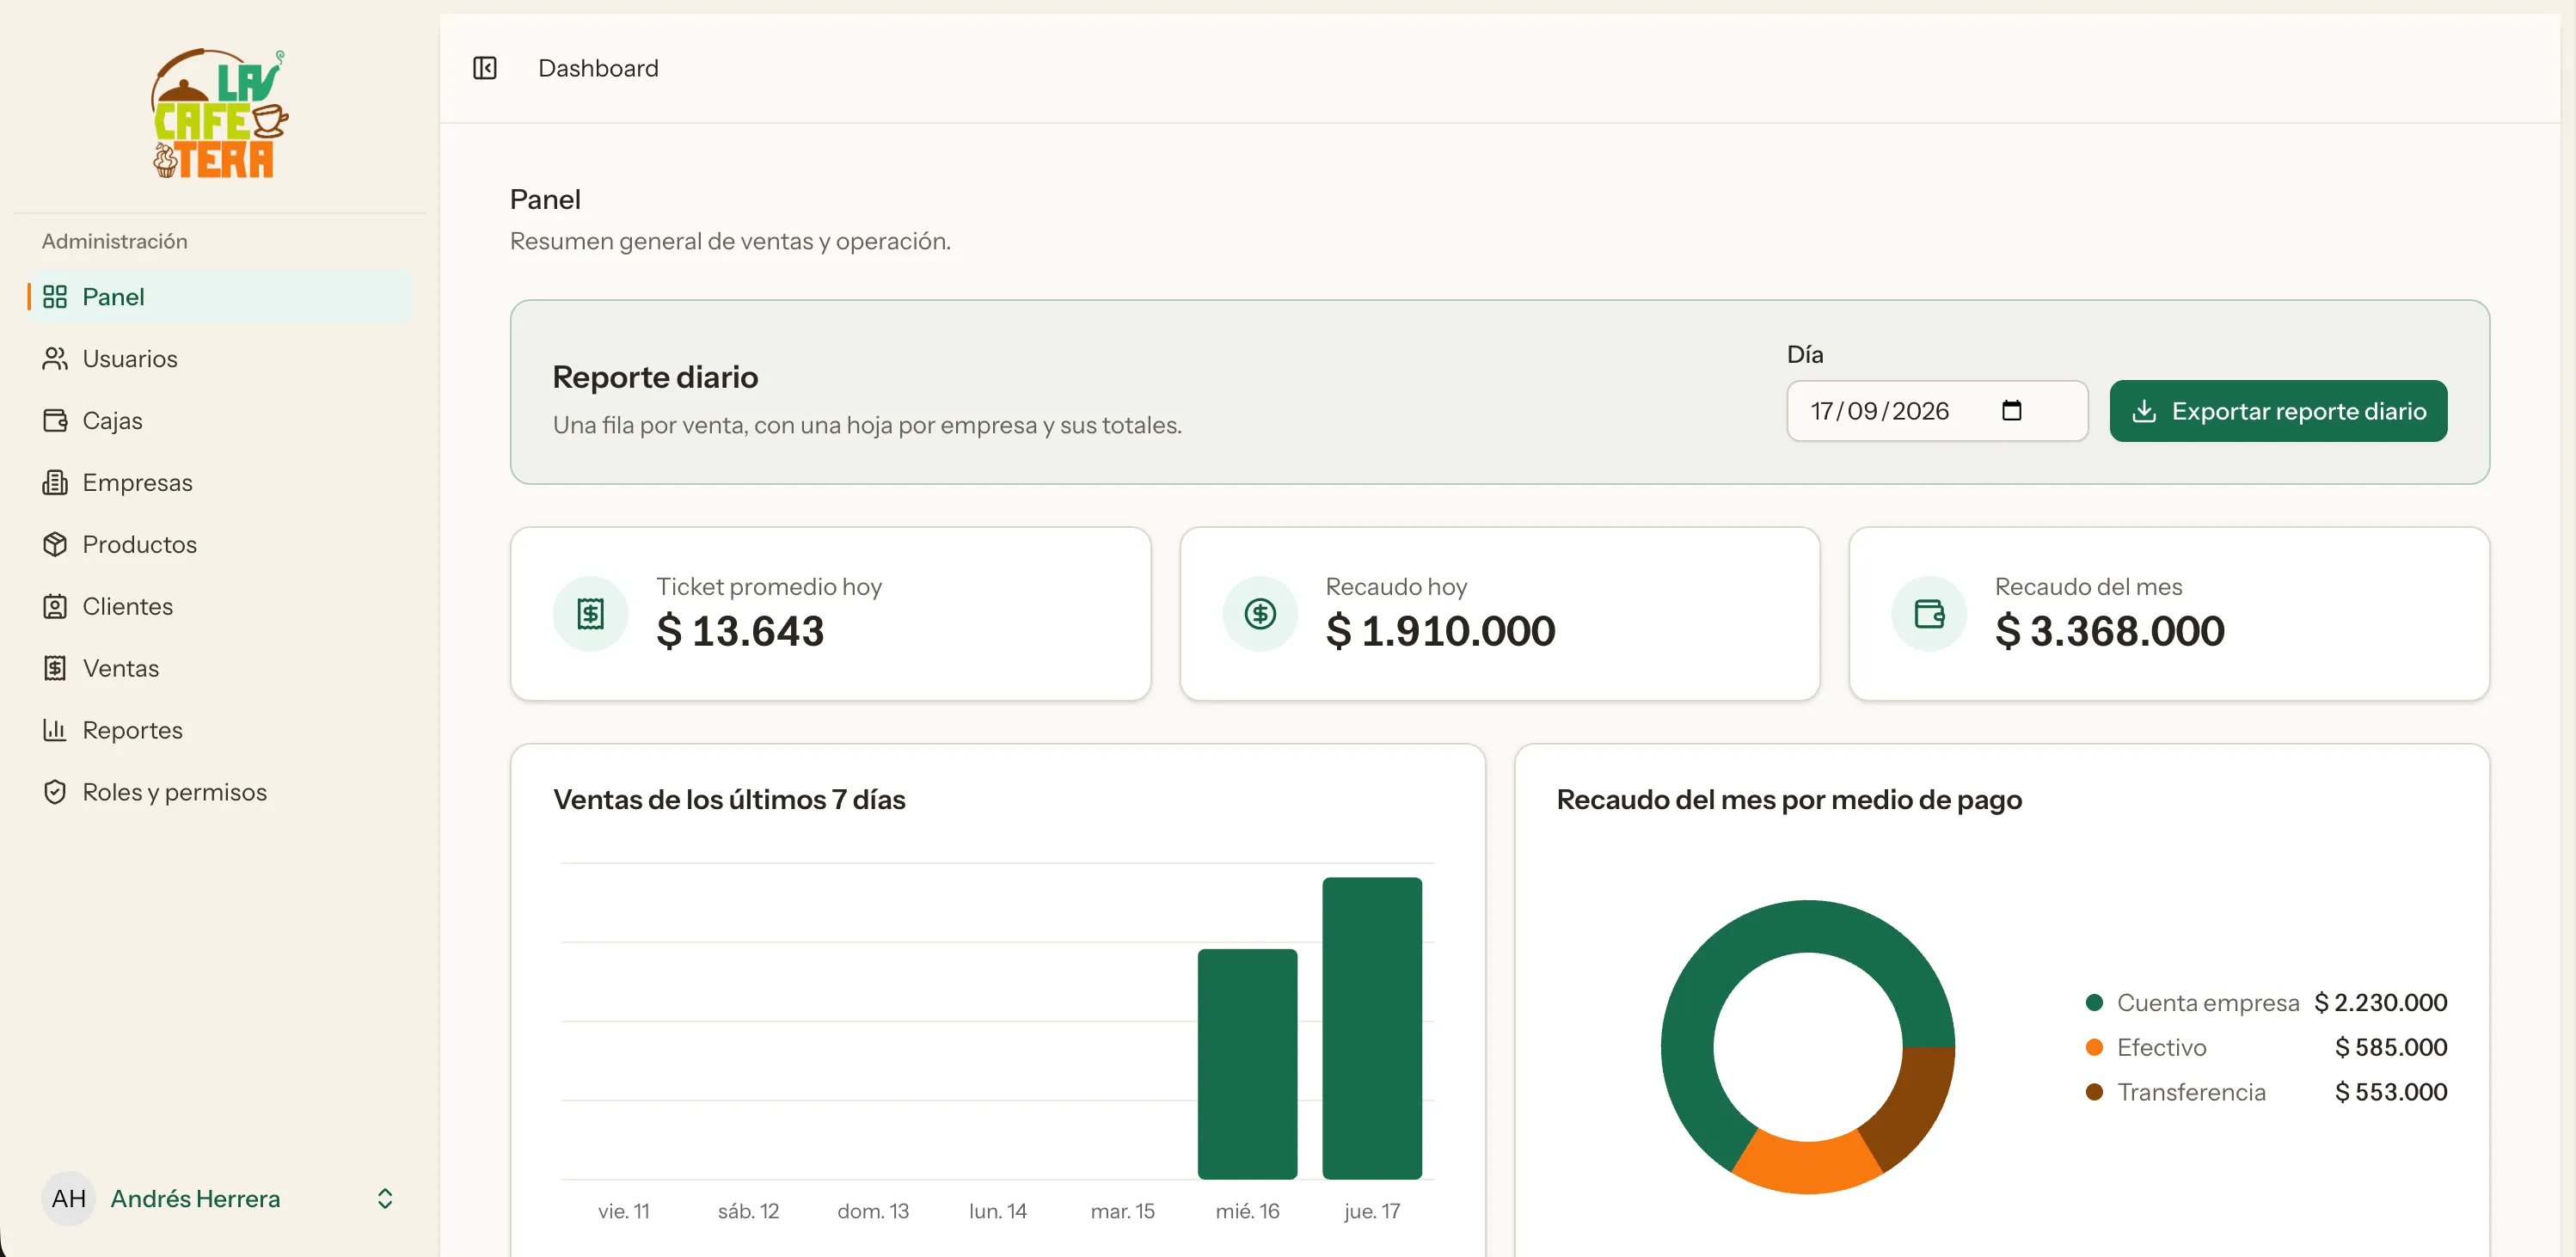
Task: Click the Recaudo del mes wallet icon
Action: pos(1929,614)
